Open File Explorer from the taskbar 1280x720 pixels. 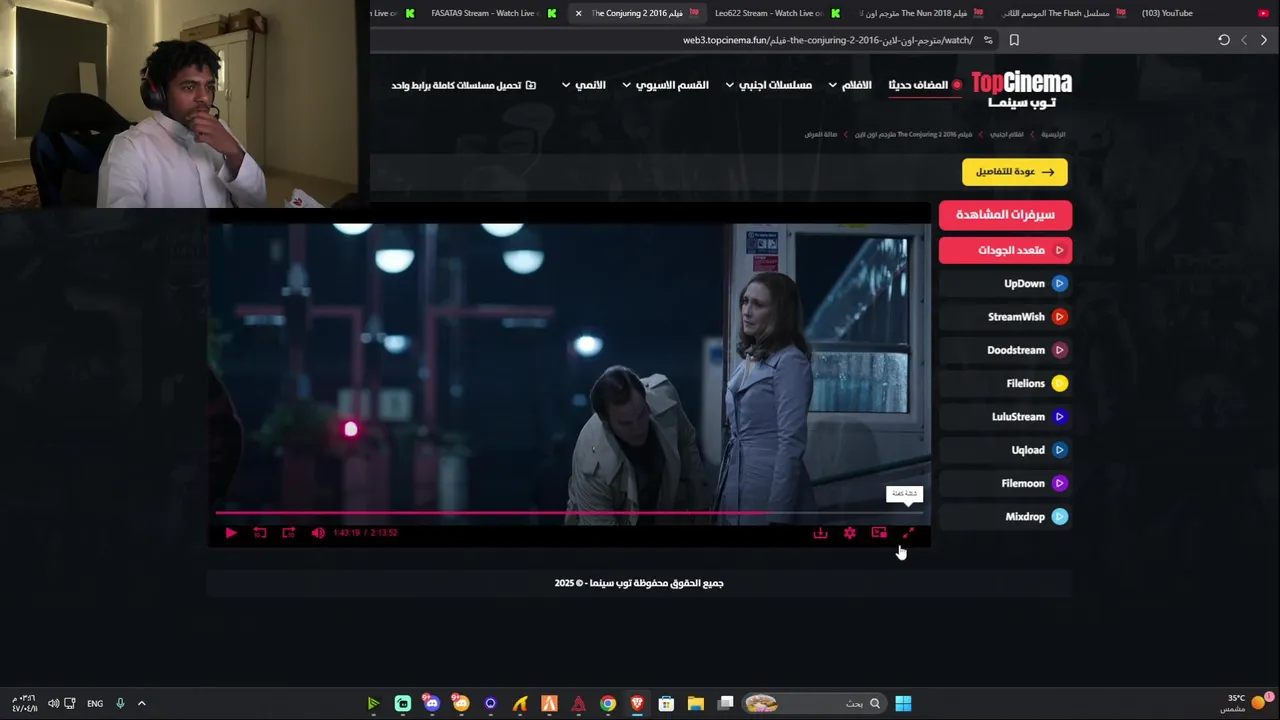pos(696,703)
